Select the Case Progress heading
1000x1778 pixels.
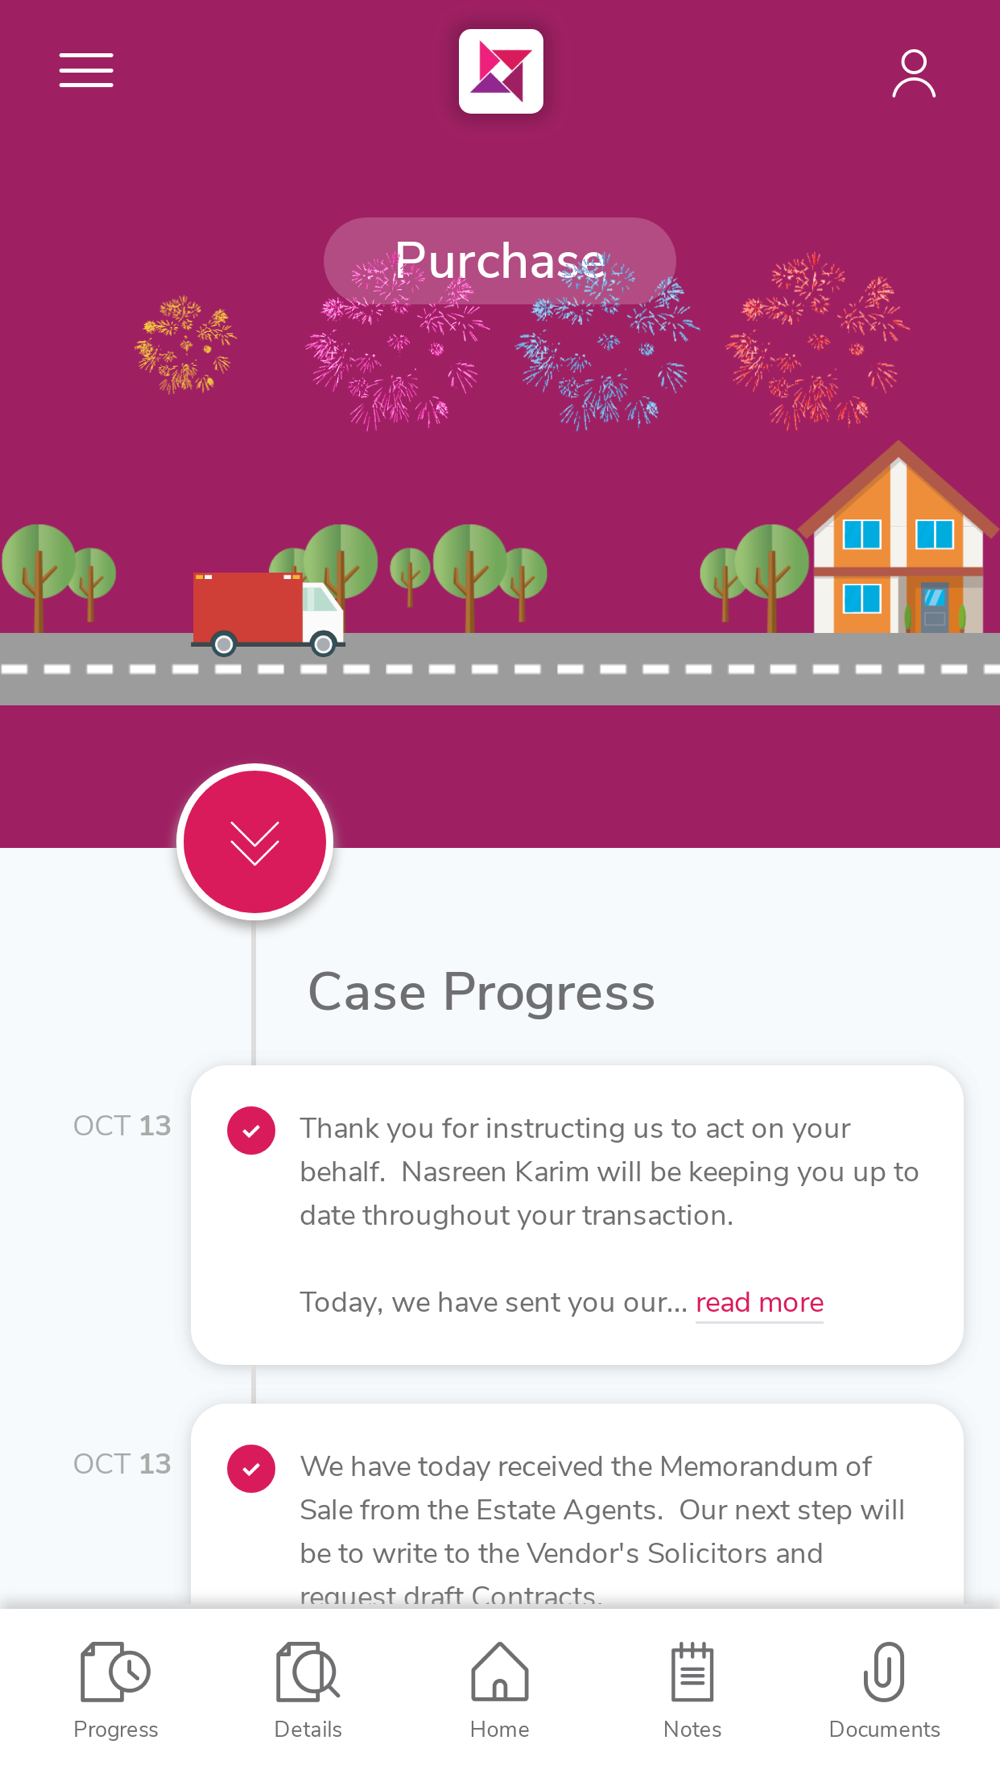coord(481,993)
